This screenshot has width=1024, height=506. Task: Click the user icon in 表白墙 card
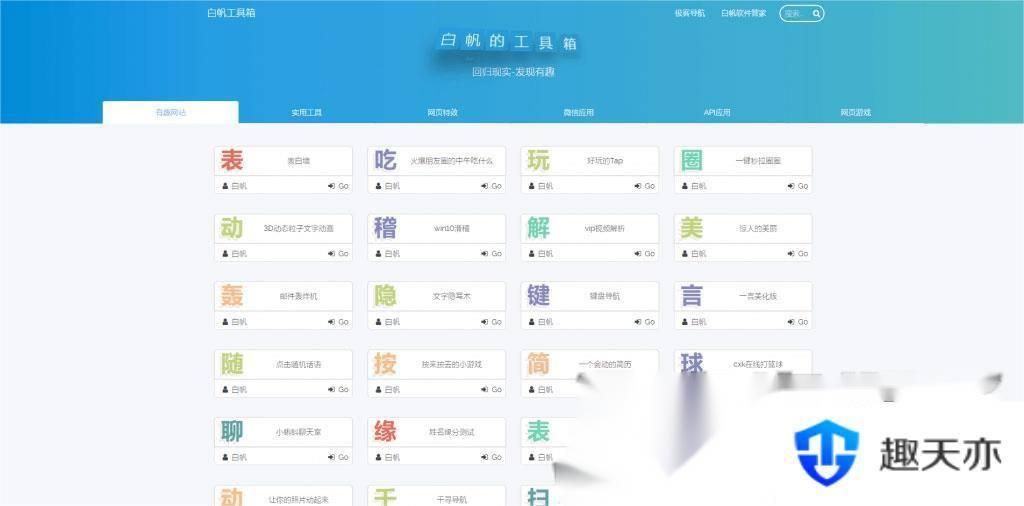click(x=225, y=186)
